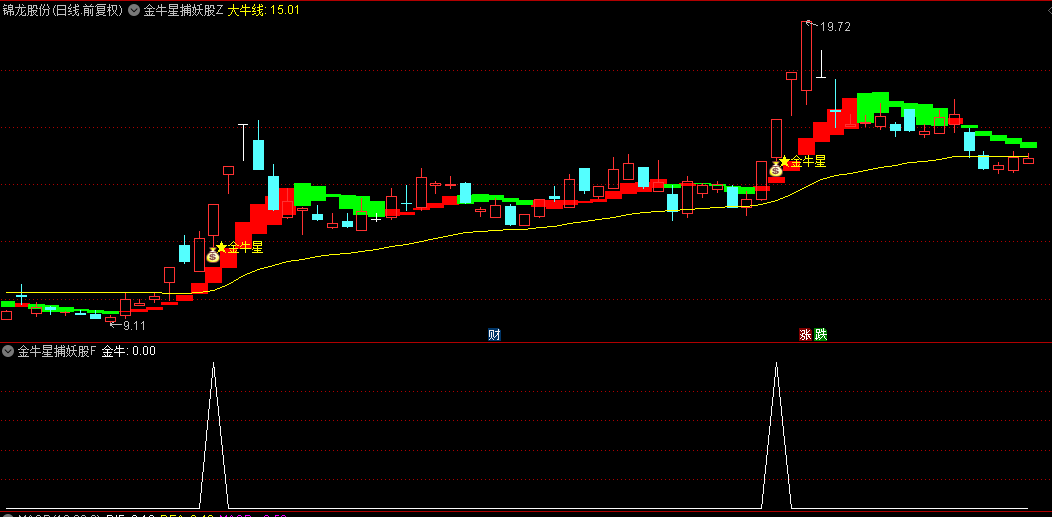This screenshot has width=1052, height=517.
Task: Click the 大牛线: 15.01 value label
Action: [264, 10]
